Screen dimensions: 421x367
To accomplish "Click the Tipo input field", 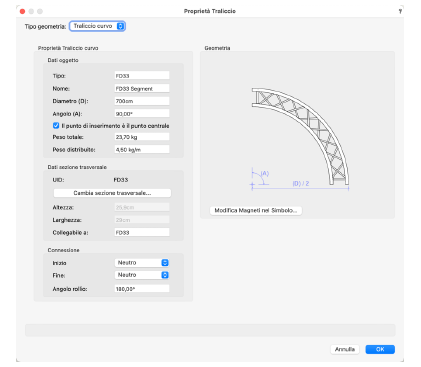I will coord(142,76).
